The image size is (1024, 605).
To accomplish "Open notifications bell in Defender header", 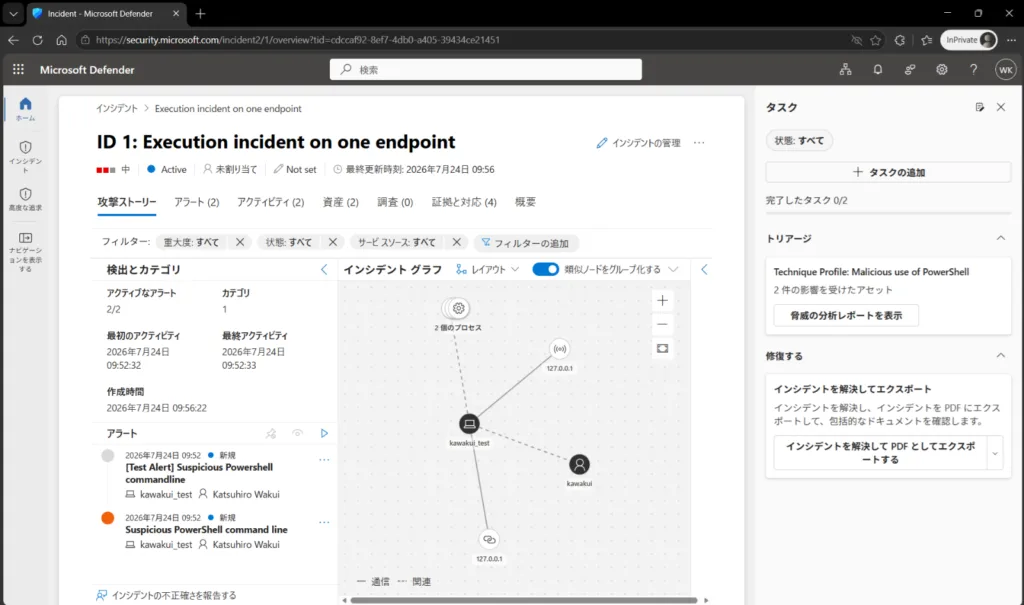I will (x=878, y=69).
